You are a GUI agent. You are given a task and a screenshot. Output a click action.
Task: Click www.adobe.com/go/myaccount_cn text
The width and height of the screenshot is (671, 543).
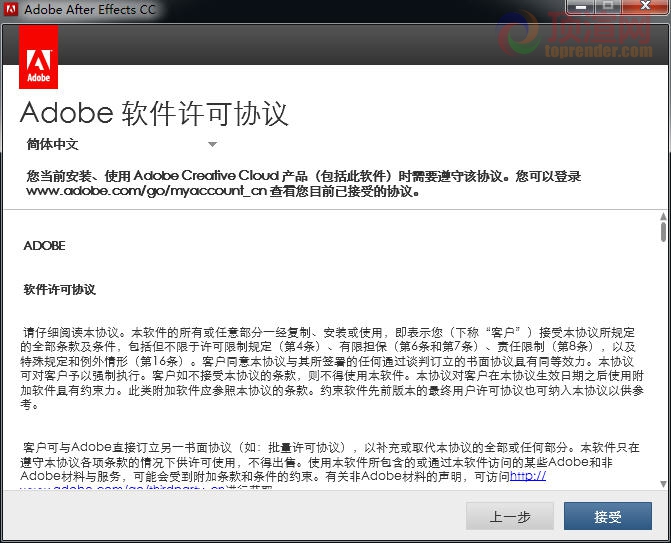[146, 190]
